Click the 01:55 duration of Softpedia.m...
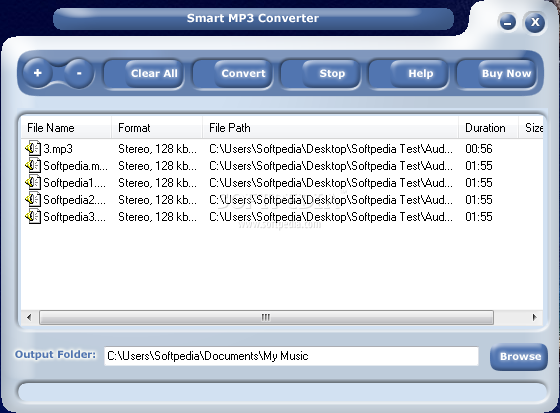Viewport: 560px width, 413px height. click(x=479, y=166)
